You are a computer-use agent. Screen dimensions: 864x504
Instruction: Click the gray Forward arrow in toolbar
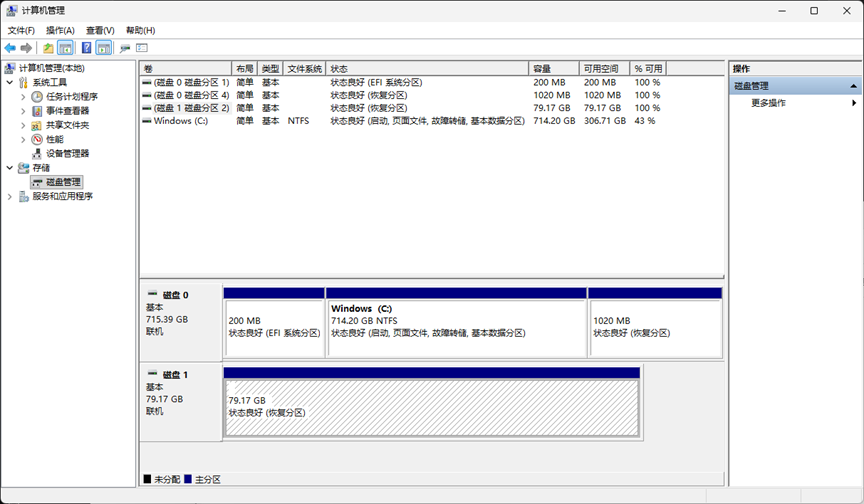26,48
